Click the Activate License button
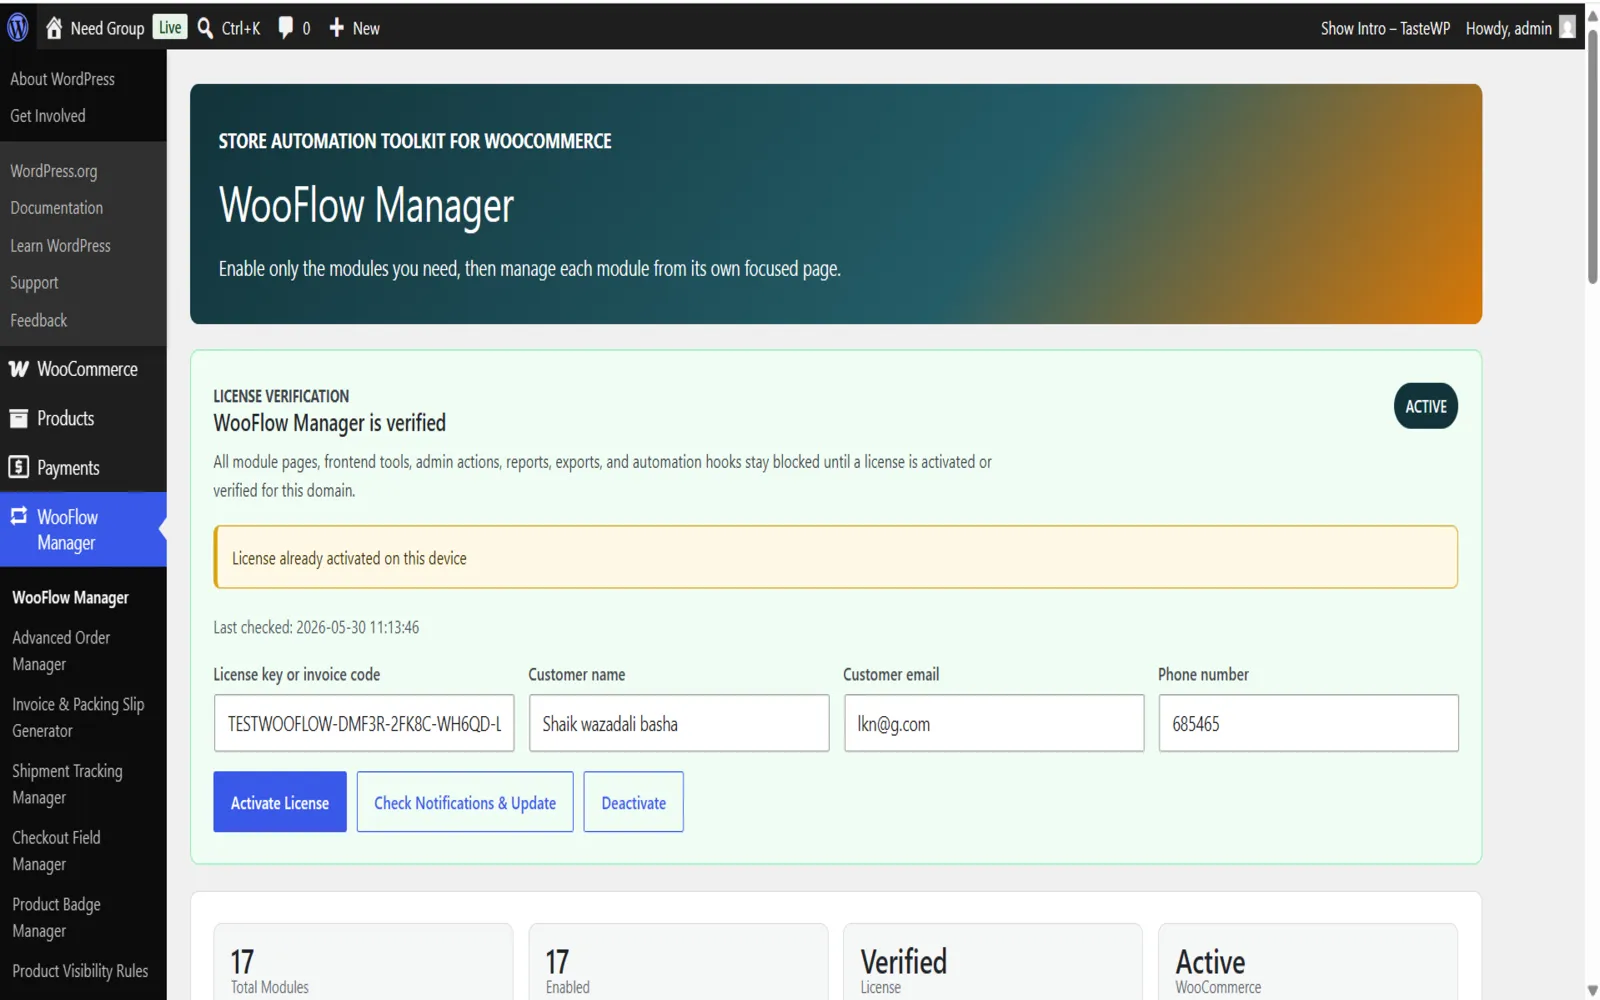Viewport: 1600px width, 1000px height. point(280,802)
